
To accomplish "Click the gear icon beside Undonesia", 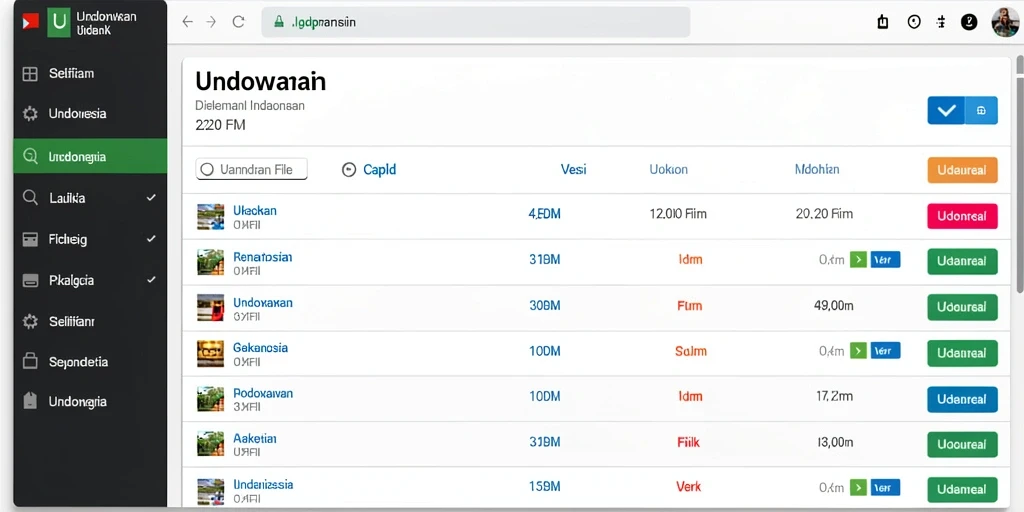I will pyautogui.click(x=30, y=114).
